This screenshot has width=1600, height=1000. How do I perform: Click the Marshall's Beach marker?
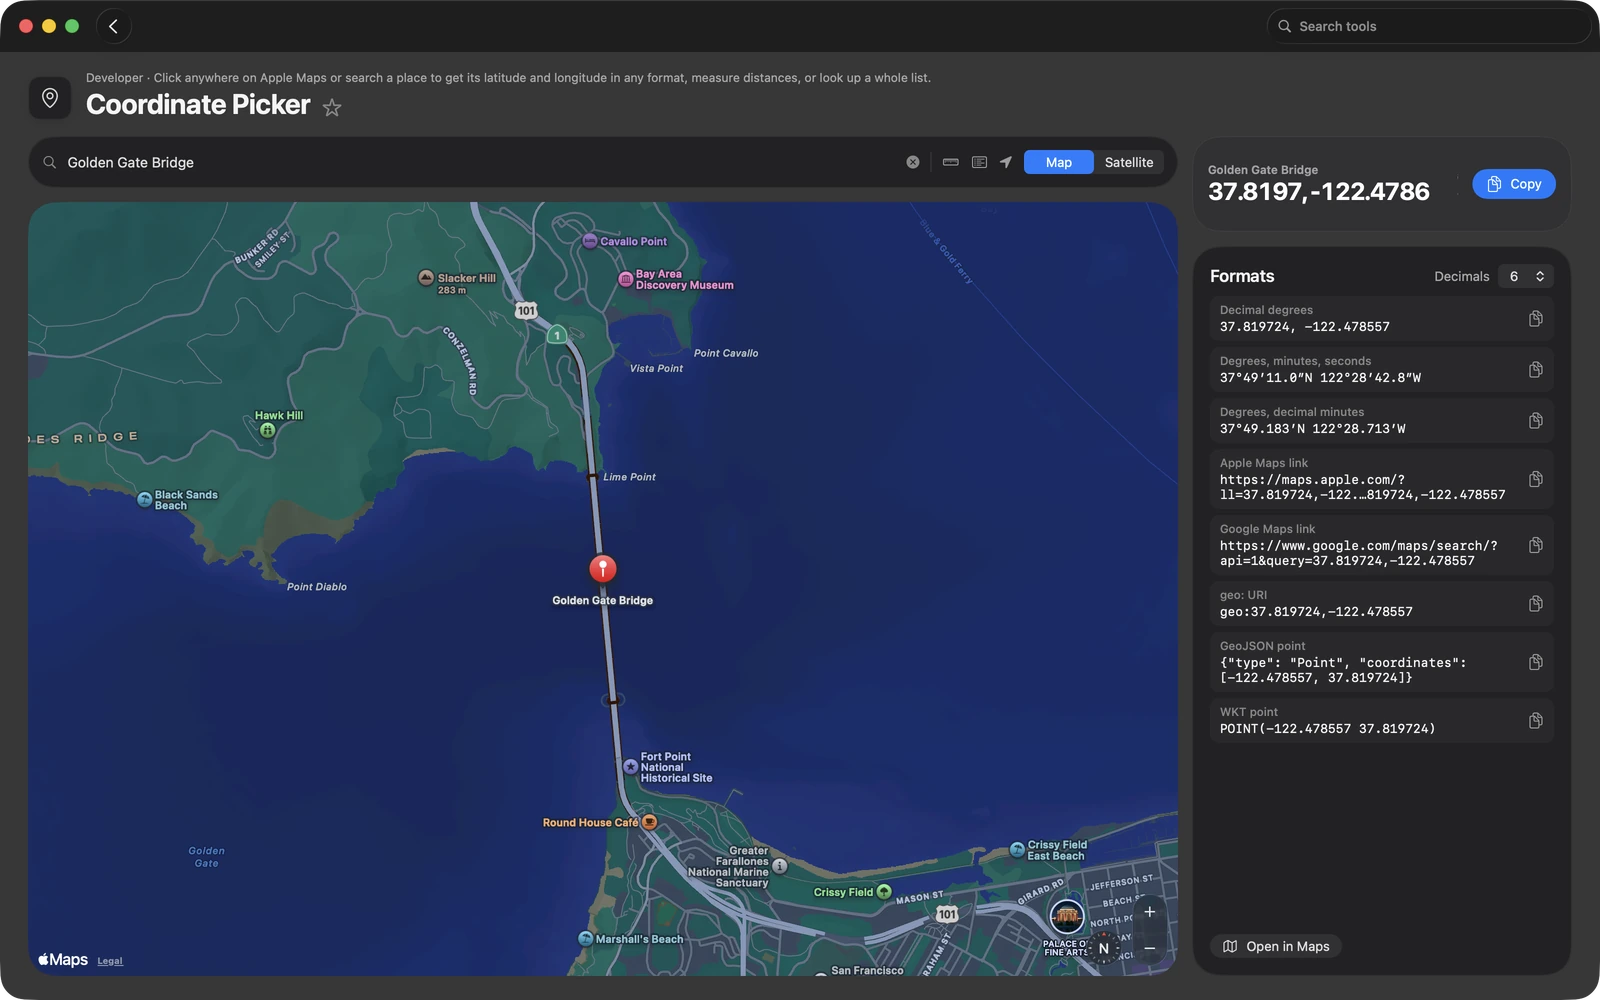(586, 938)
